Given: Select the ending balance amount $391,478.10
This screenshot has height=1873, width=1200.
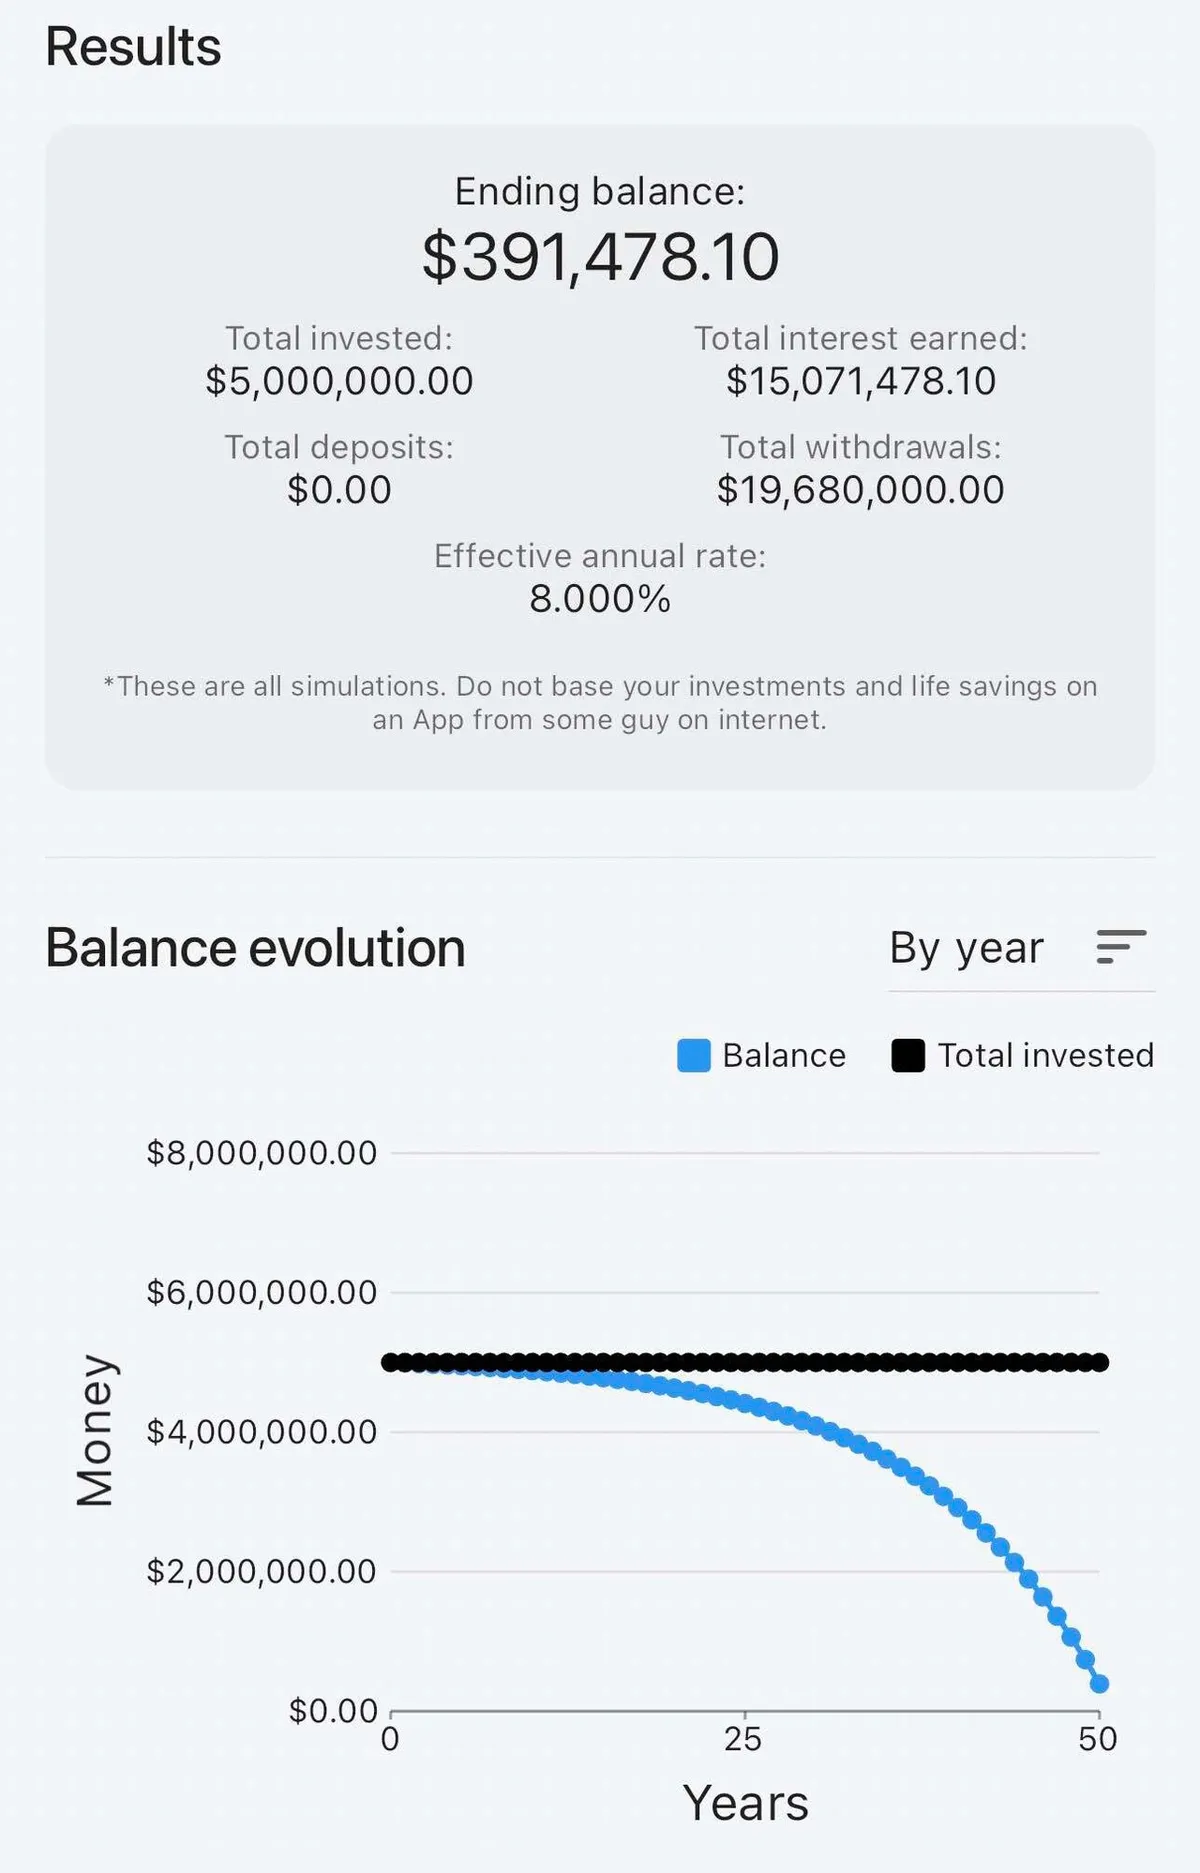Looking at the screenshot, I should pyautogui.click(x=600, y=257).
